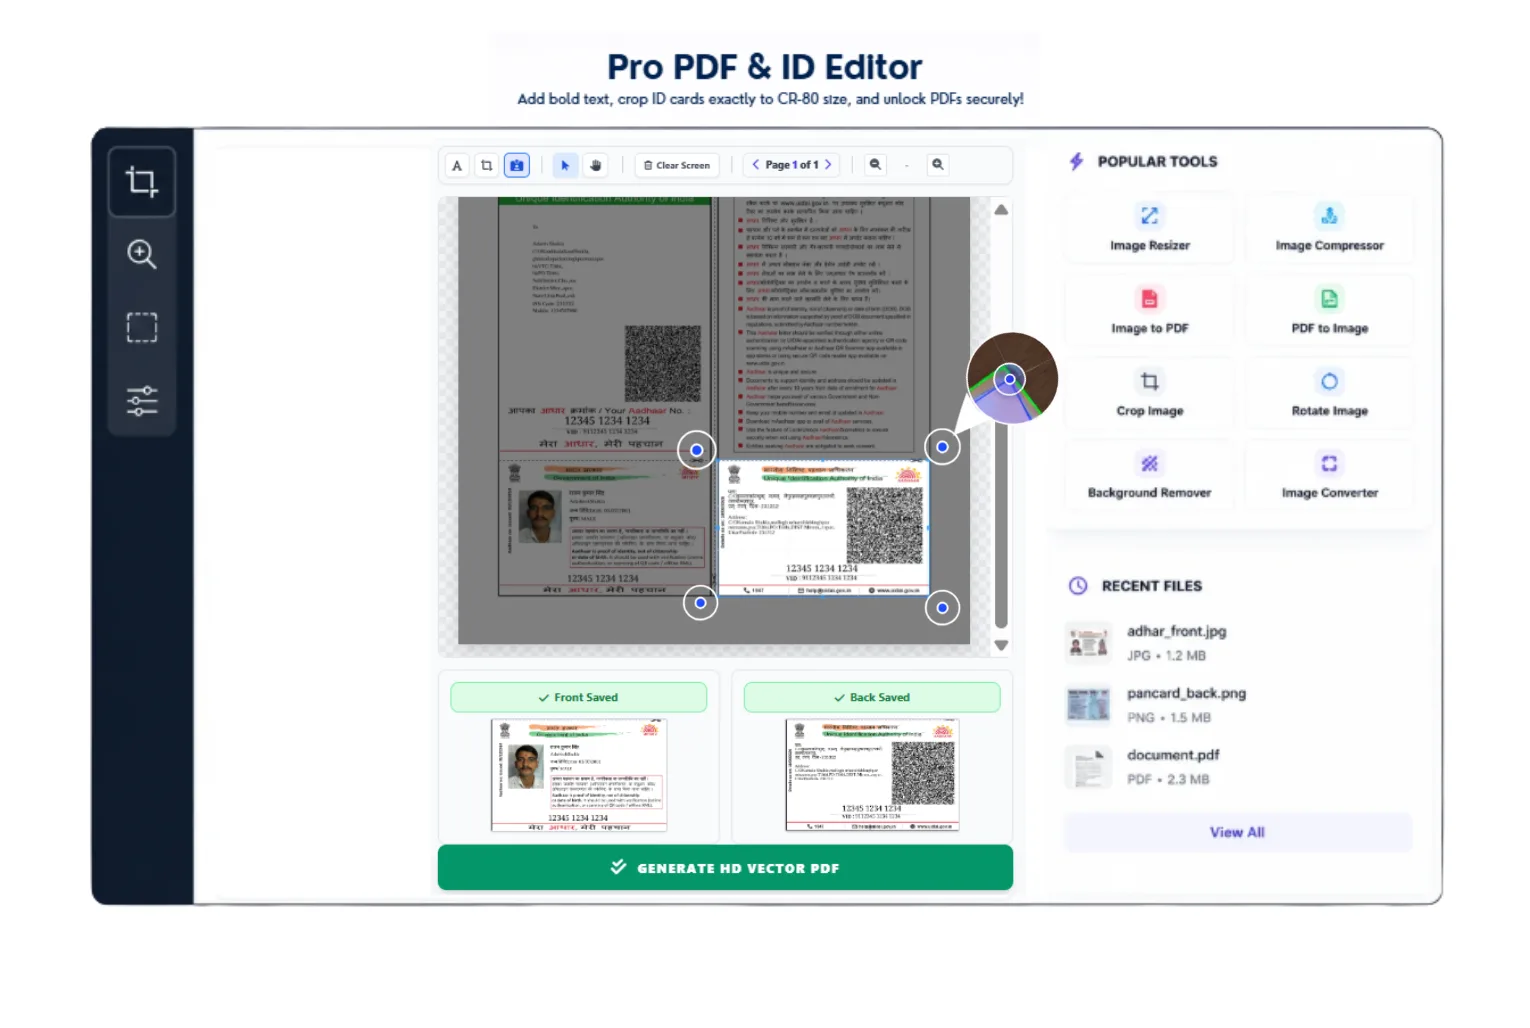Click the document.pdf file icon
The height and width of the screenshot is (1028, 1530).
[x=1088, y=767]
